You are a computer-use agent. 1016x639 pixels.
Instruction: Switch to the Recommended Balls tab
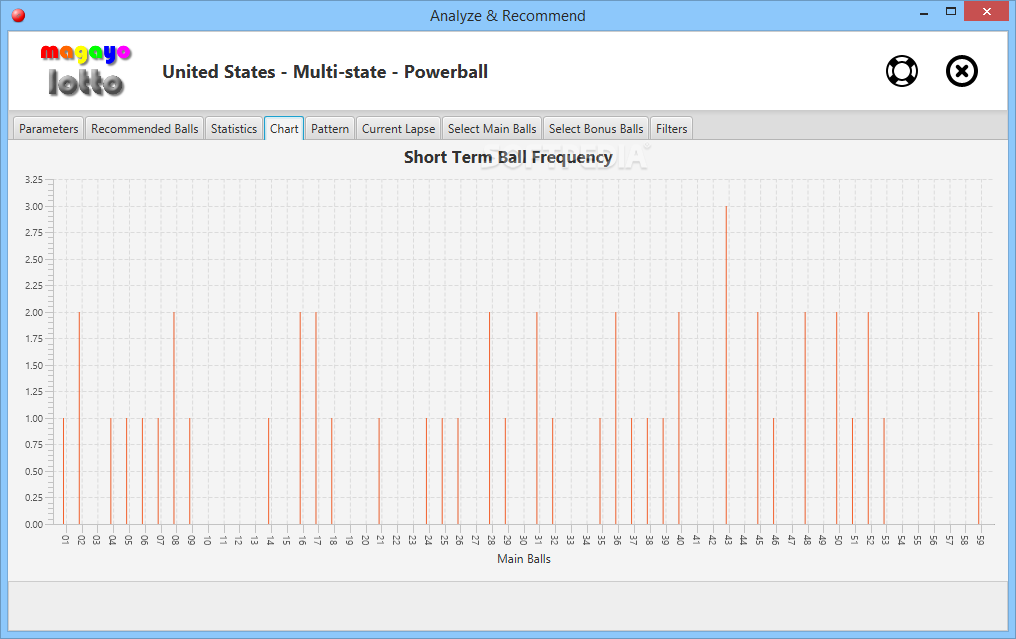(144, 128)
